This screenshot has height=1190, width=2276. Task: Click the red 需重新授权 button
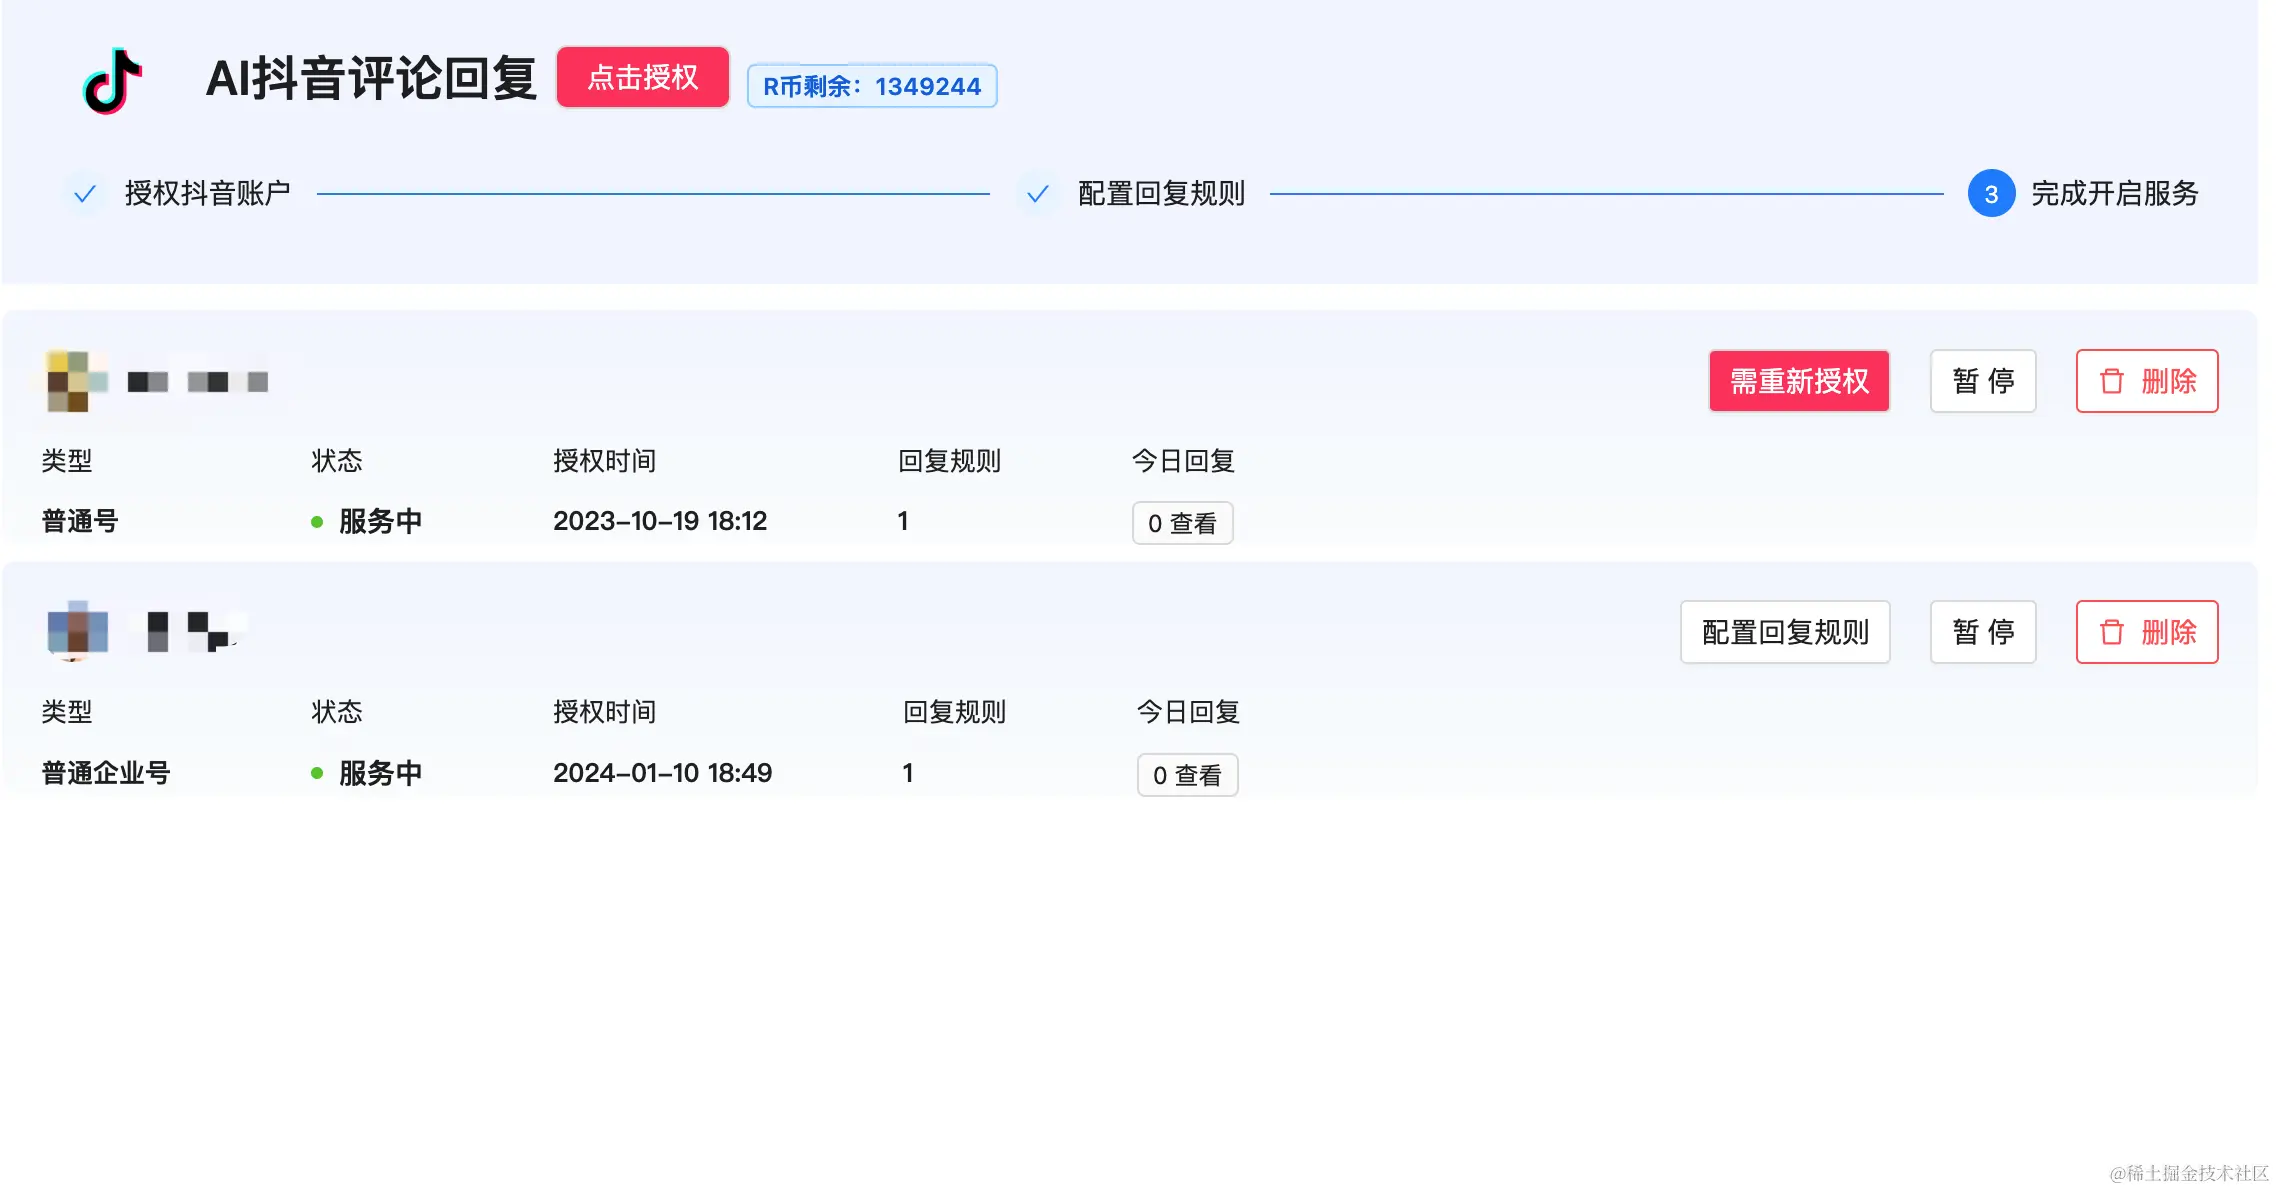(x=1798, y=381)
